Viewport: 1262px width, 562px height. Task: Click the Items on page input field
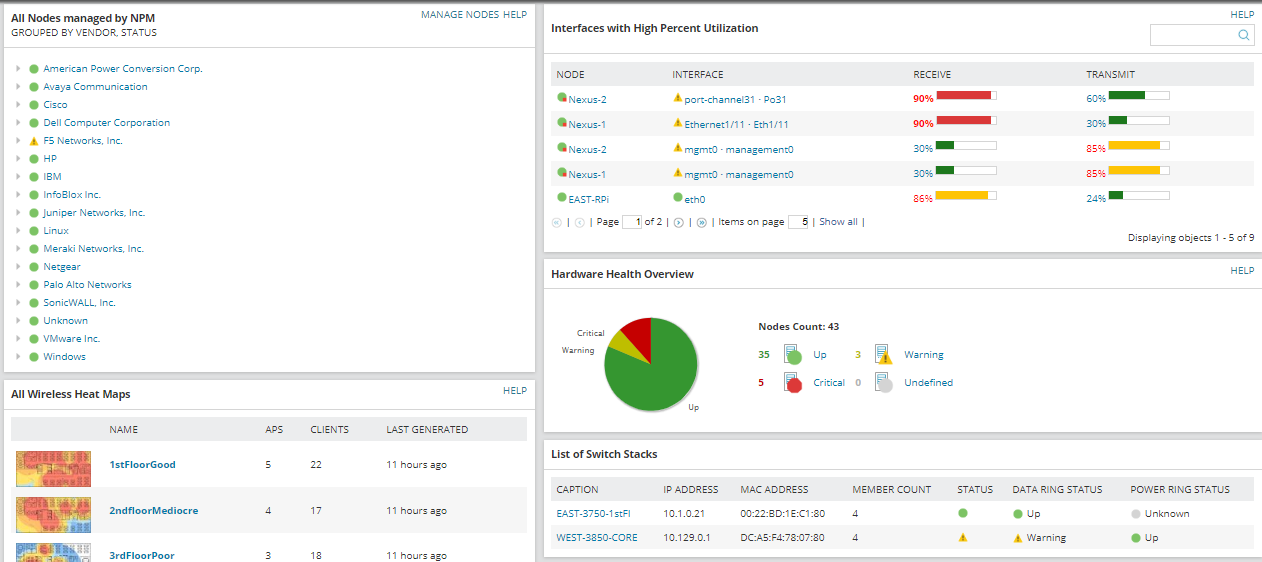798,222
